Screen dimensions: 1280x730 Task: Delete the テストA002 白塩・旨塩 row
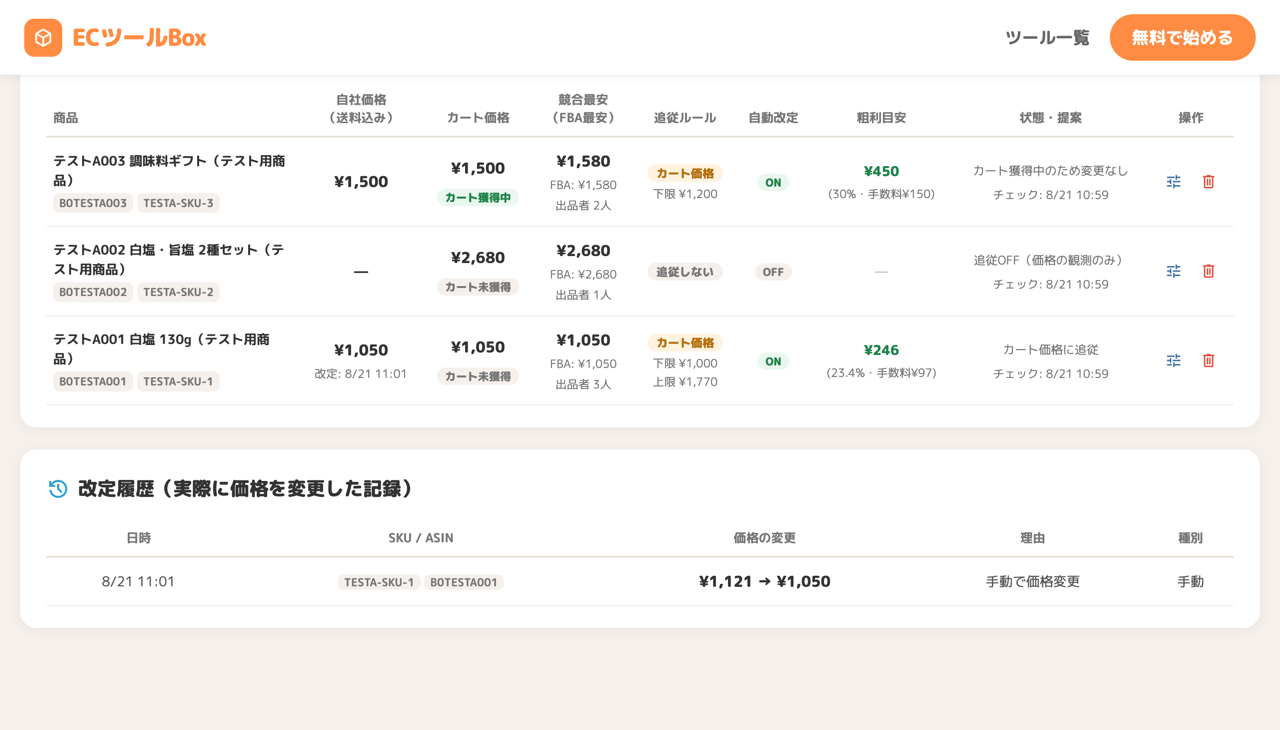(x=1208, y=271)
